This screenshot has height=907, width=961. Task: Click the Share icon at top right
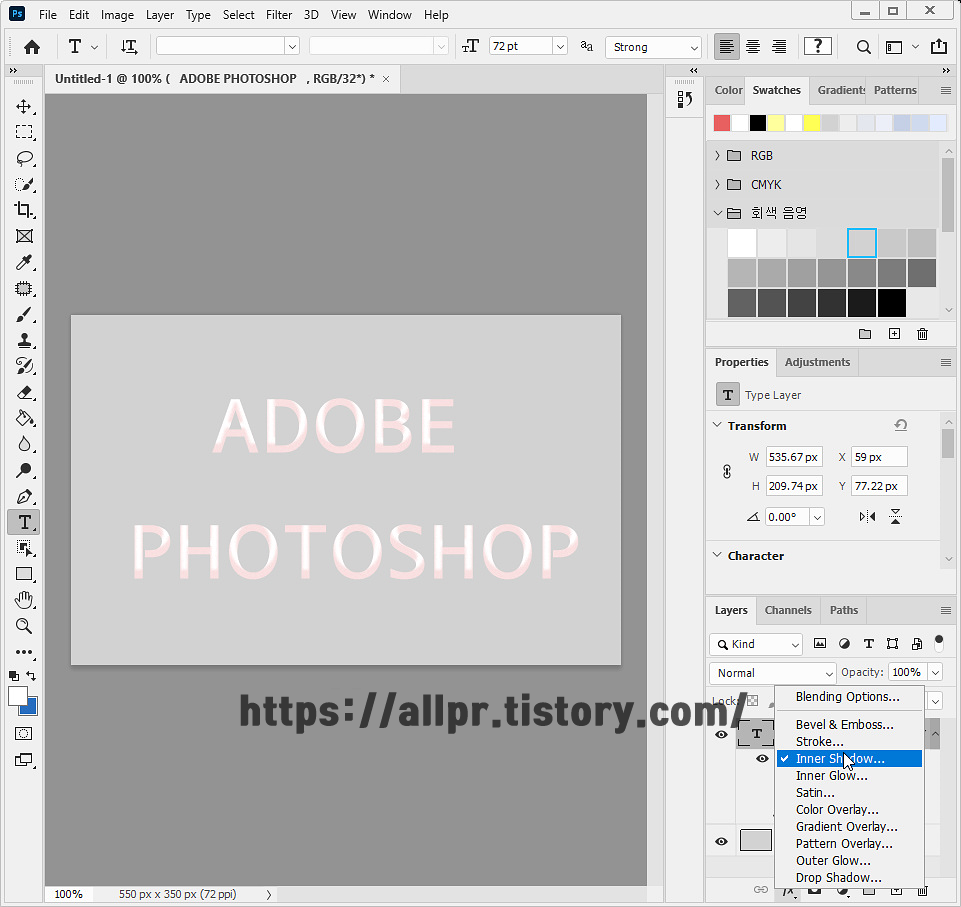(938, 47)
